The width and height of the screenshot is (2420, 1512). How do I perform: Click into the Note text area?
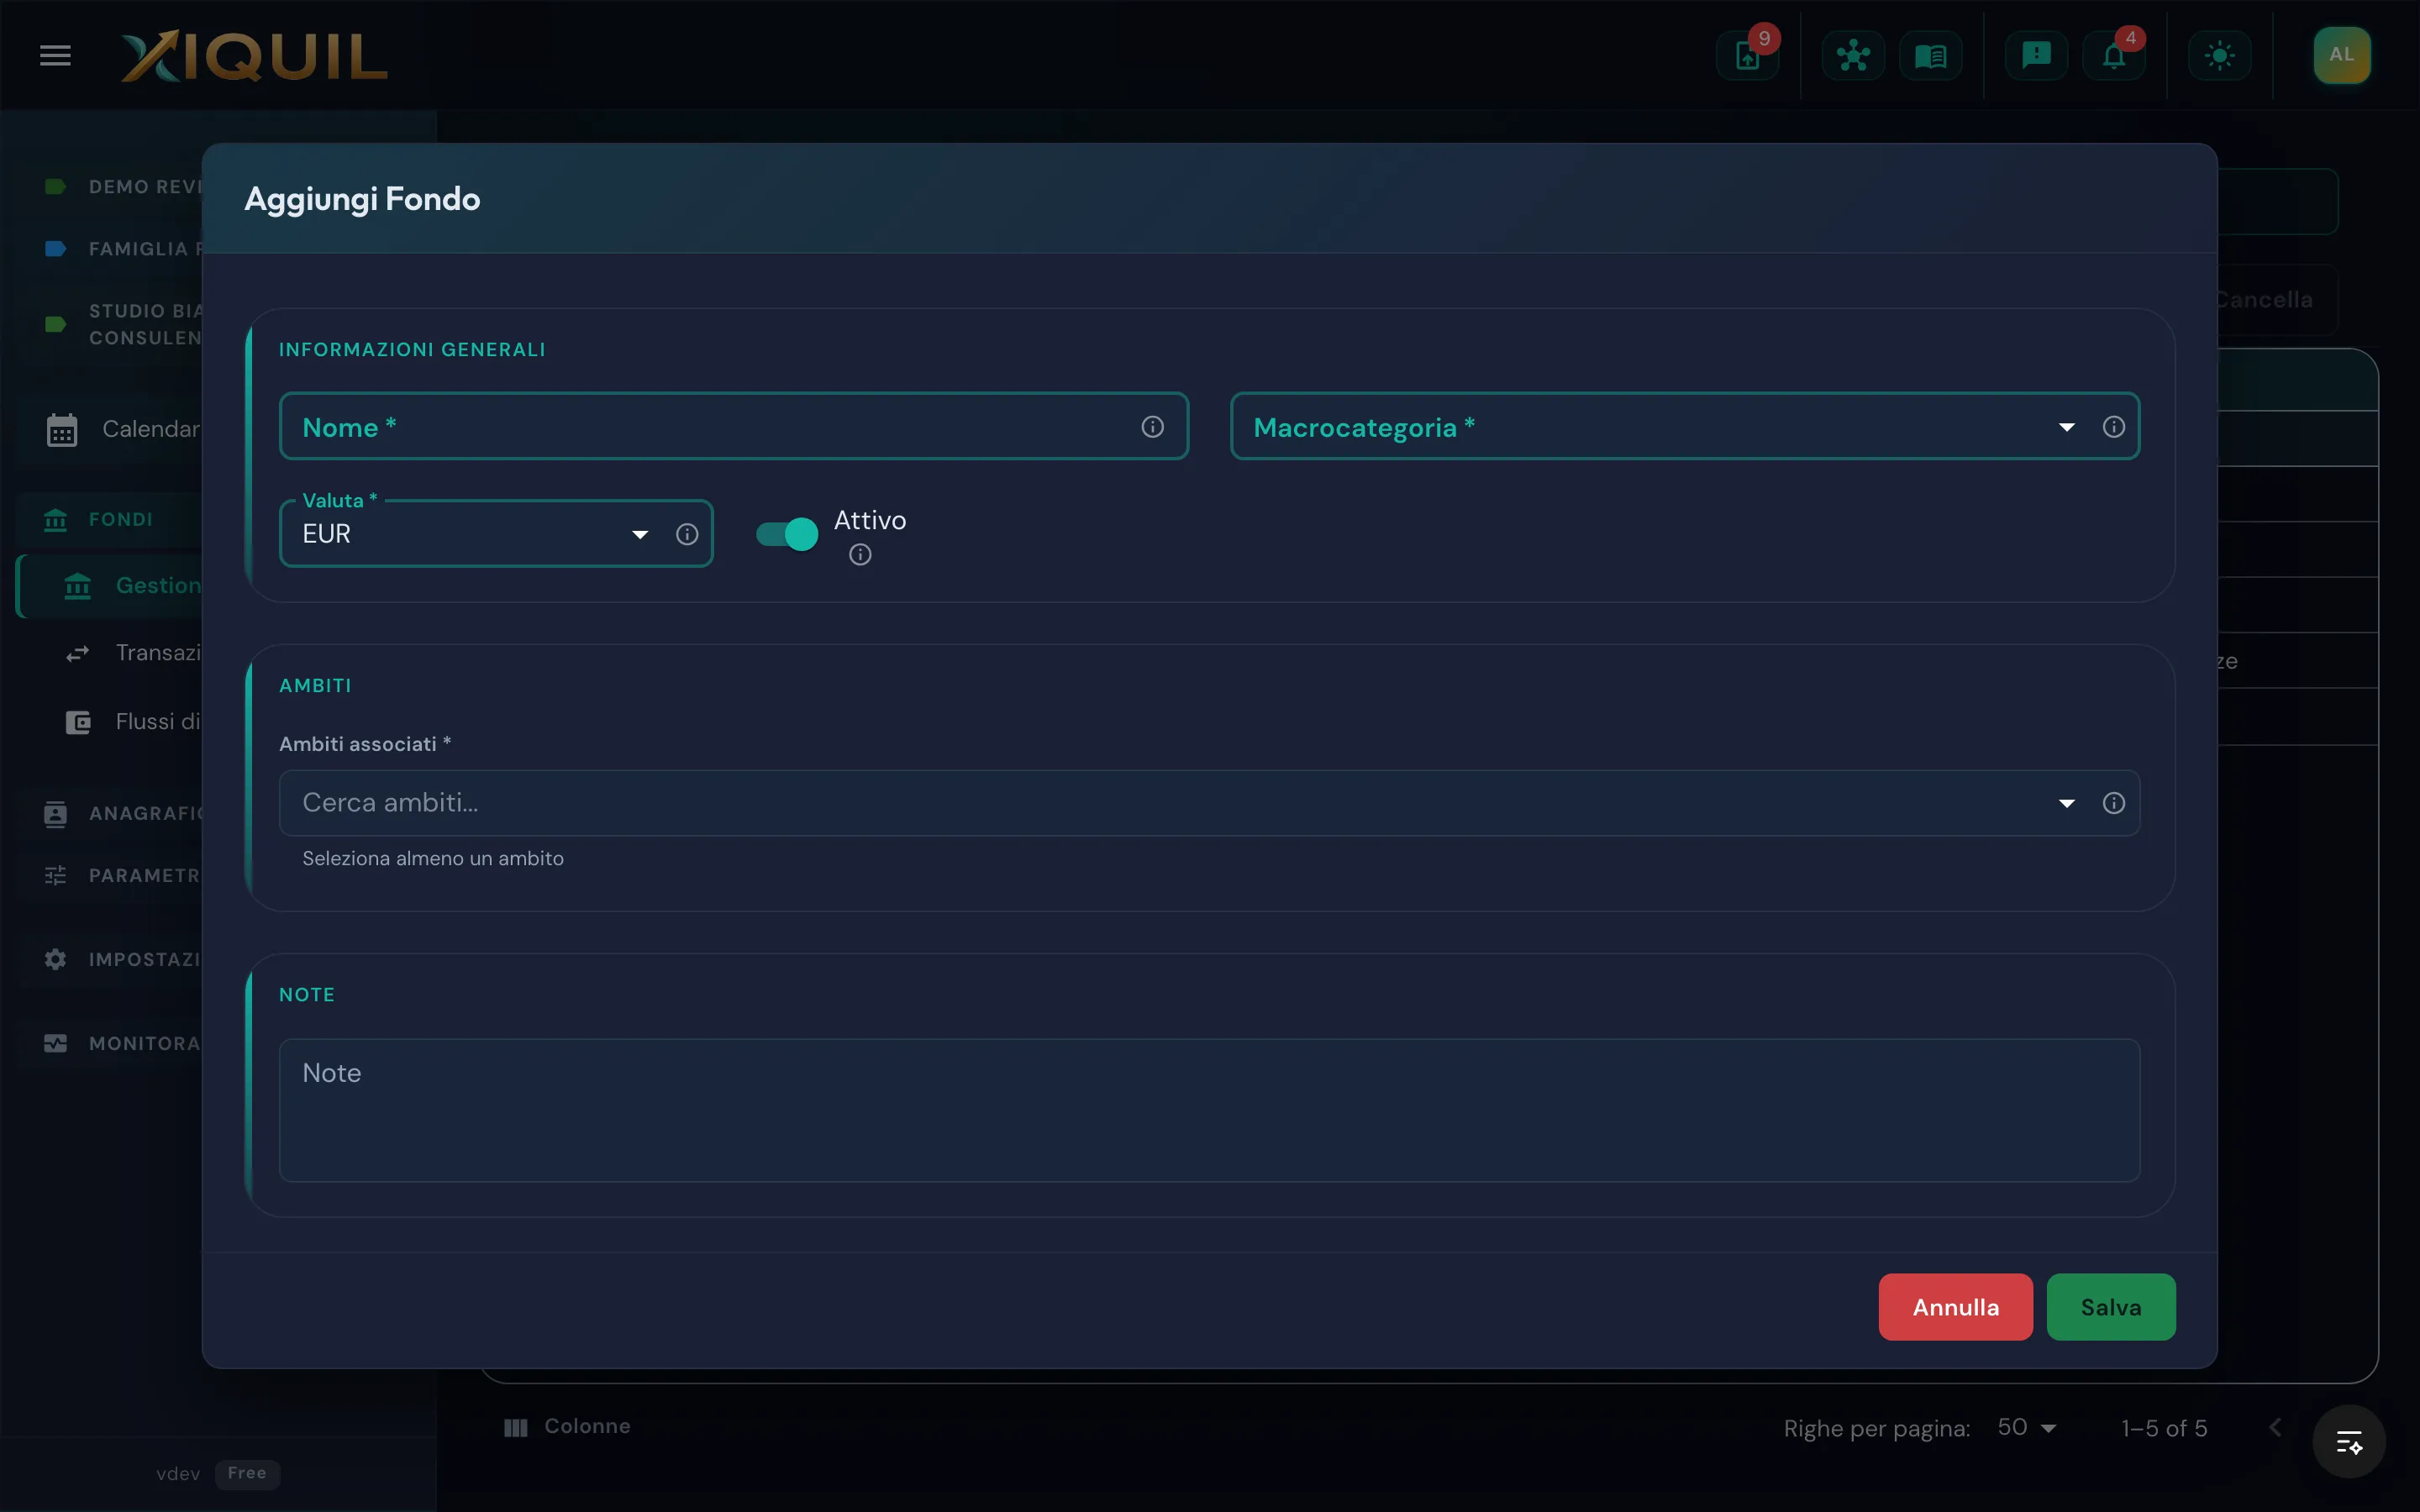[1209, 1110]
